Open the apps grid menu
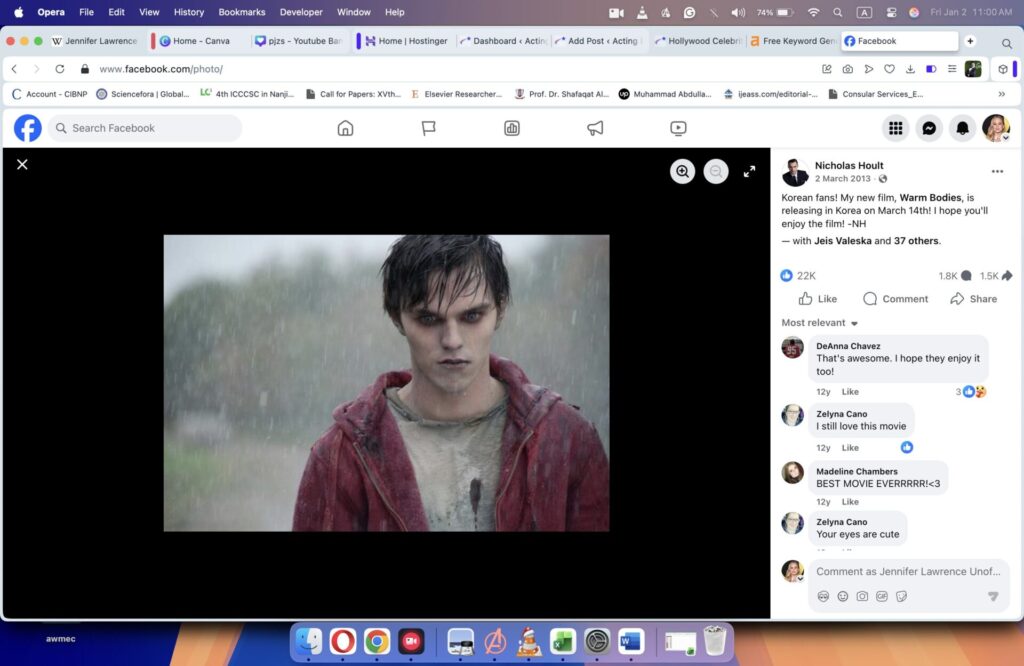The width and height of the screenshot is (1024, 666). tap(896, 128)
